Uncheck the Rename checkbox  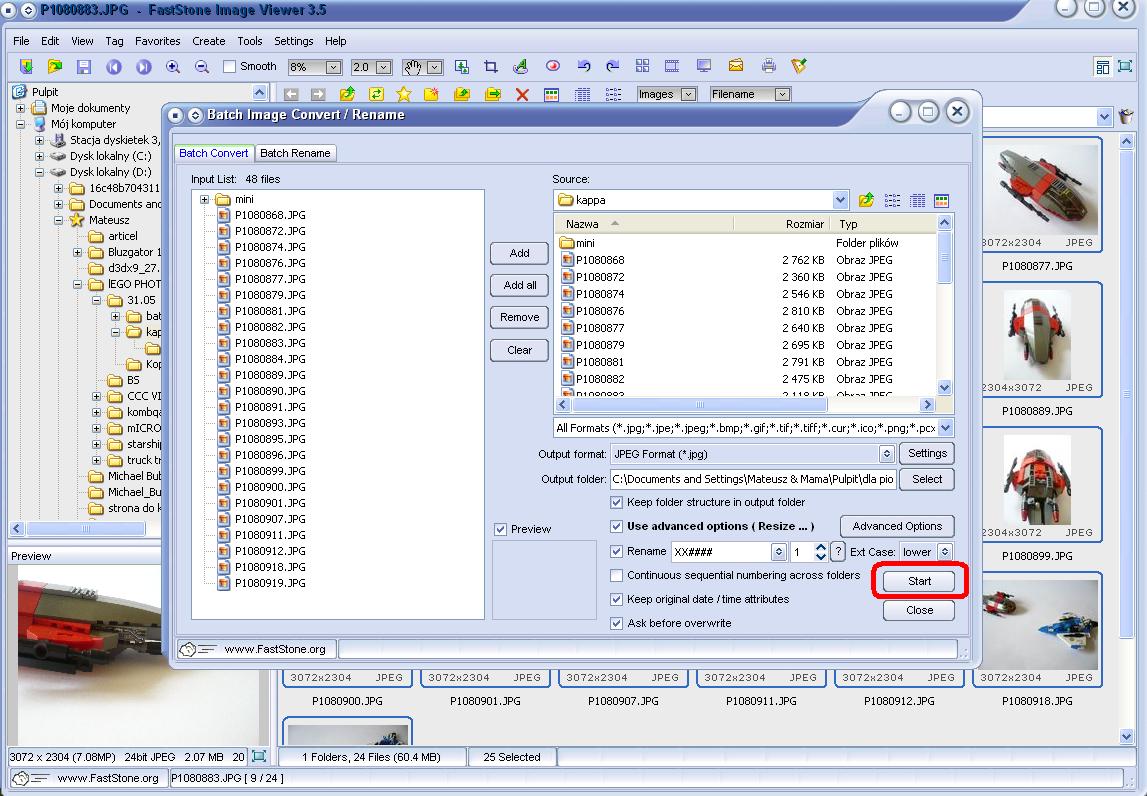tap(616, 552)
